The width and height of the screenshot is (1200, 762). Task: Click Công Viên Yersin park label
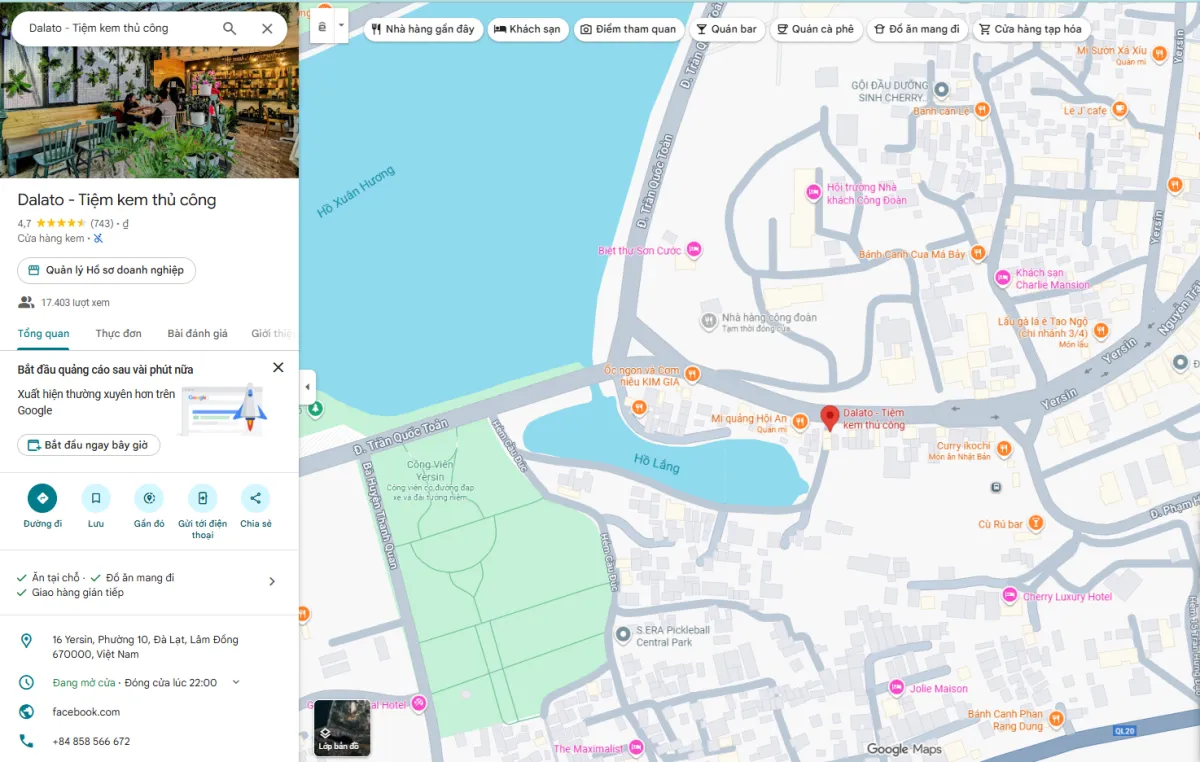point(432,470)
